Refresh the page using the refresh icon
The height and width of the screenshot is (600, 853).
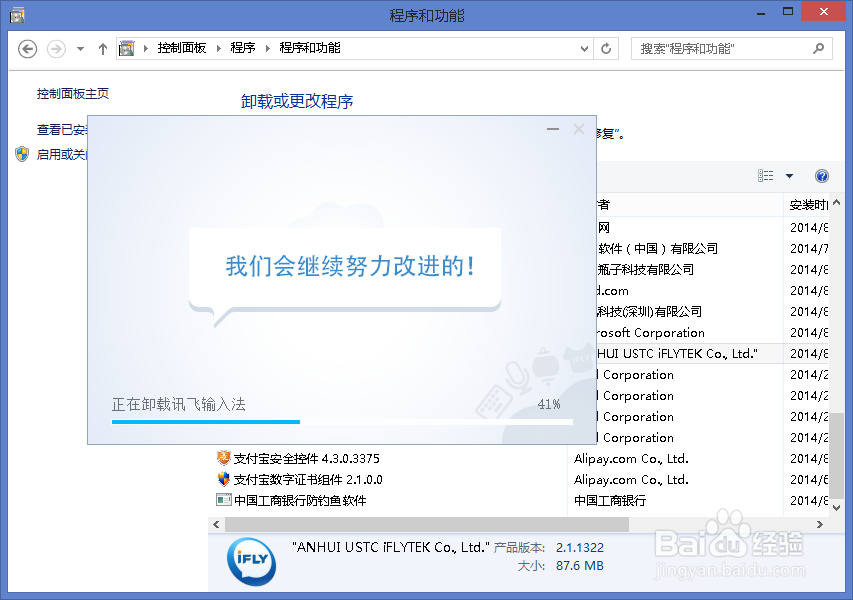pos(606,48)
